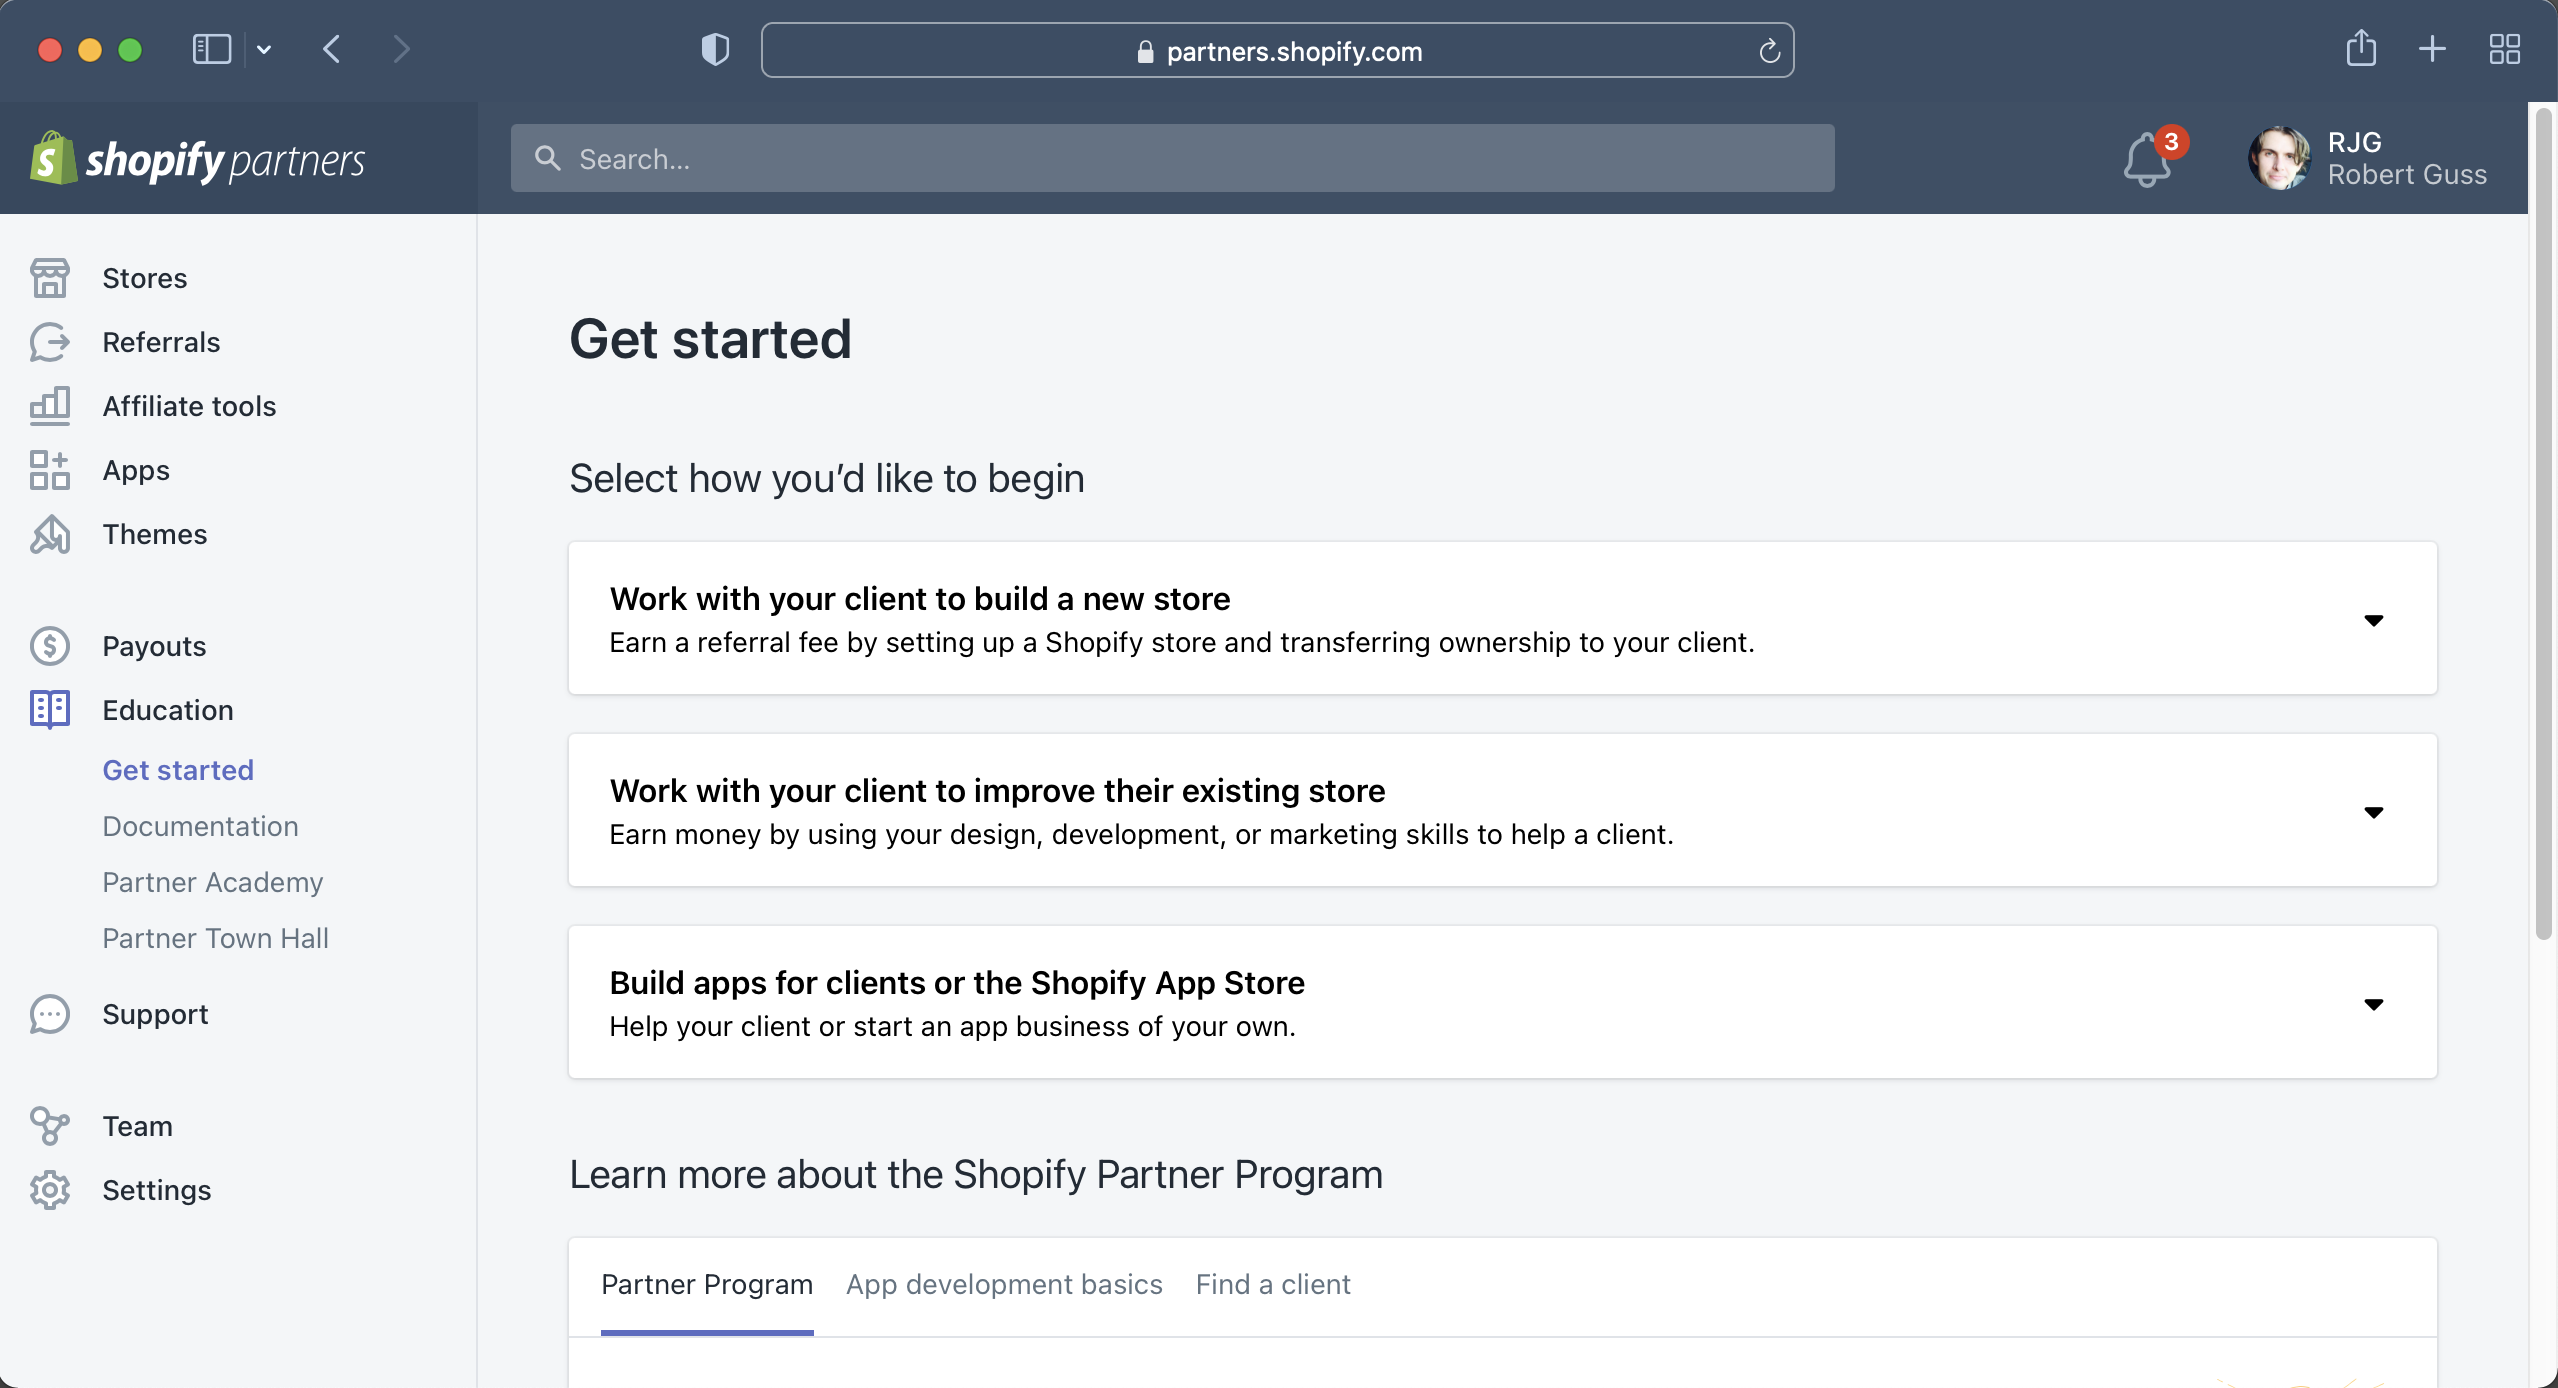This screenshot has height=1388, width=2558.
Task: Show Safari tab overview grid
Action: point(2504,49)
